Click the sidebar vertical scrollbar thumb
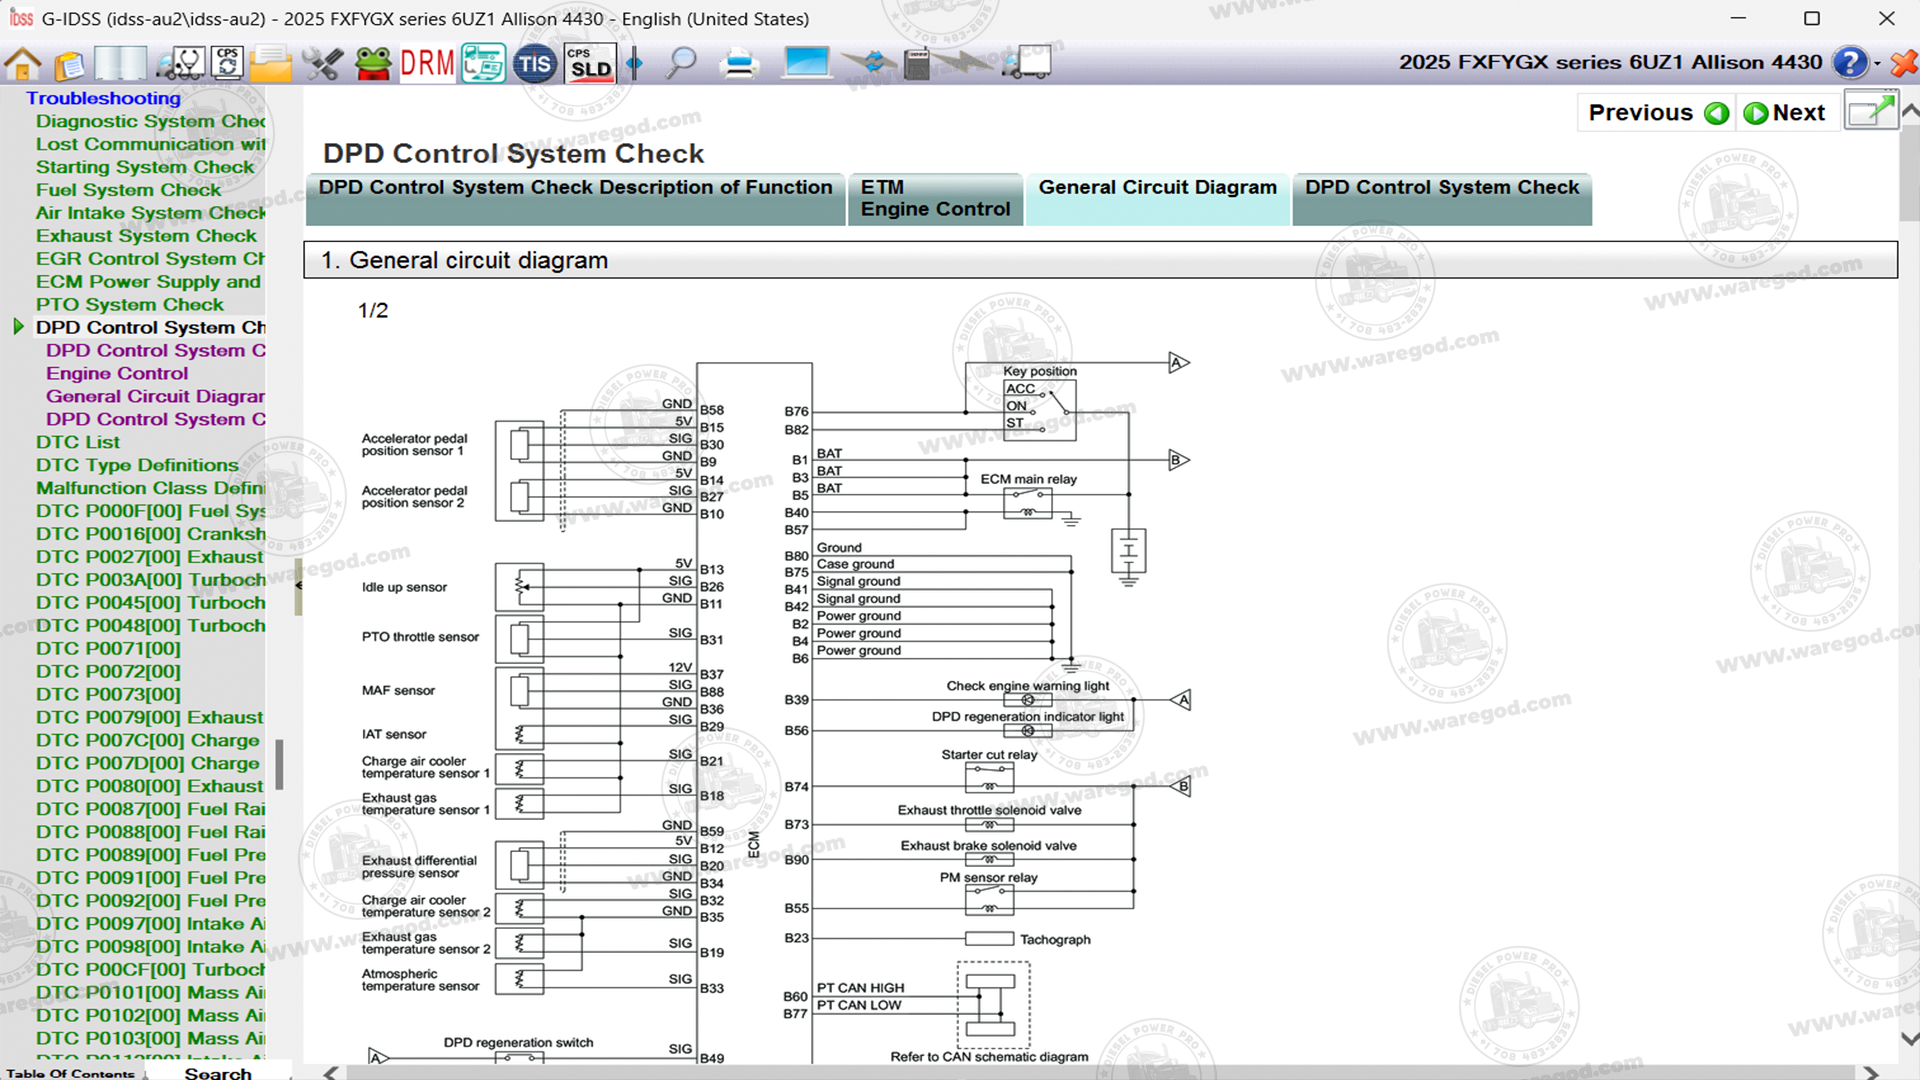 279,764
